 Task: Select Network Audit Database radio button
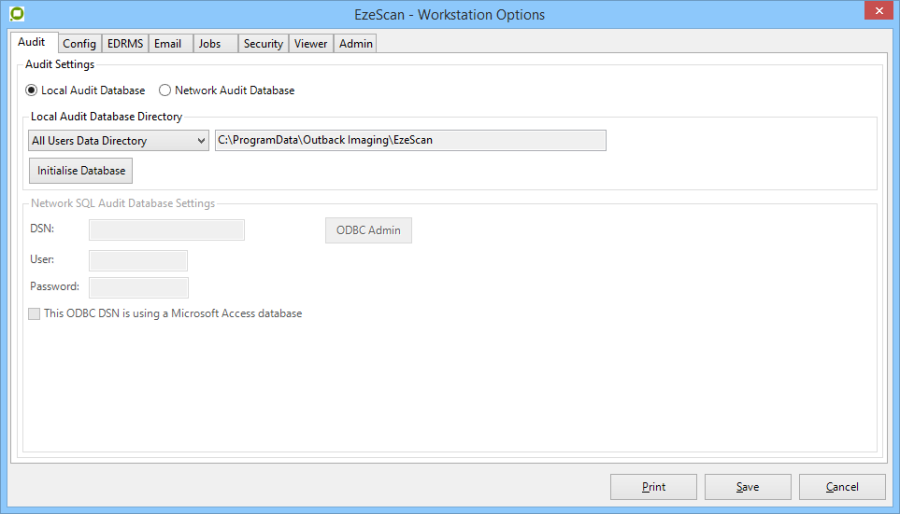tap(166, 90)
